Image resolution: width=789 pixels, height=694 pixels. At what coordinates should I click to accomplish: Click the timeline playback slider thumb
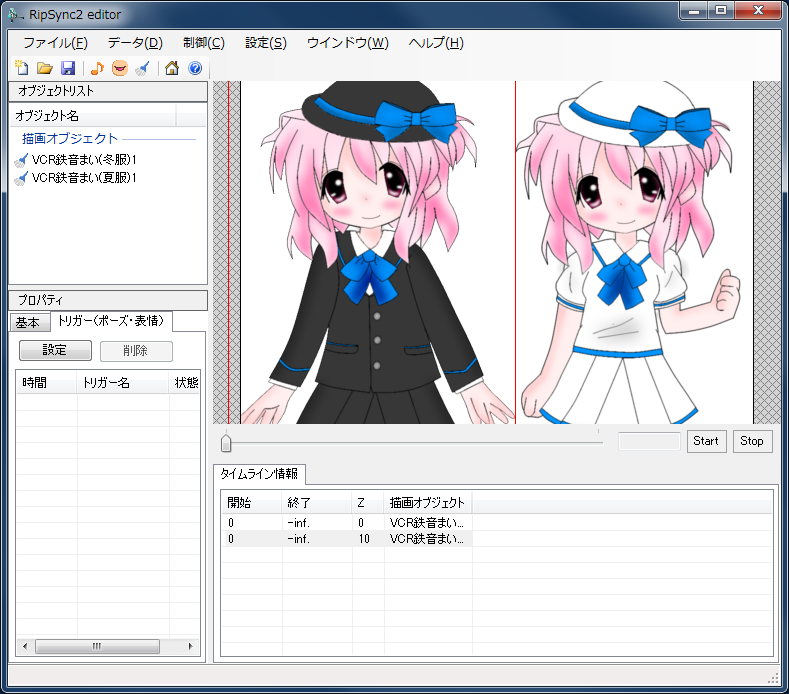point(226,443)
